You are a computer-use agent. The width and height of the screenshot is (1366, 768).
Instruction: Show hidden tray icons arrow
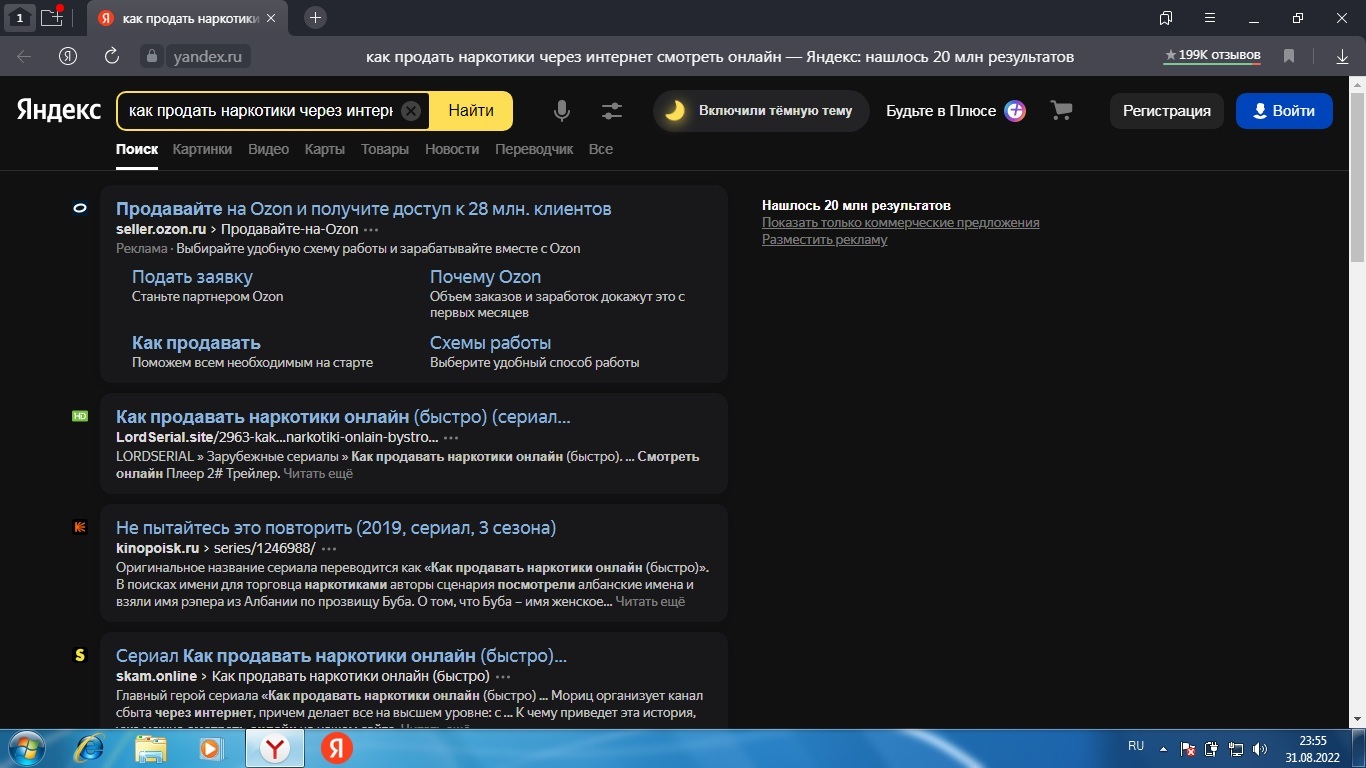1163,748
